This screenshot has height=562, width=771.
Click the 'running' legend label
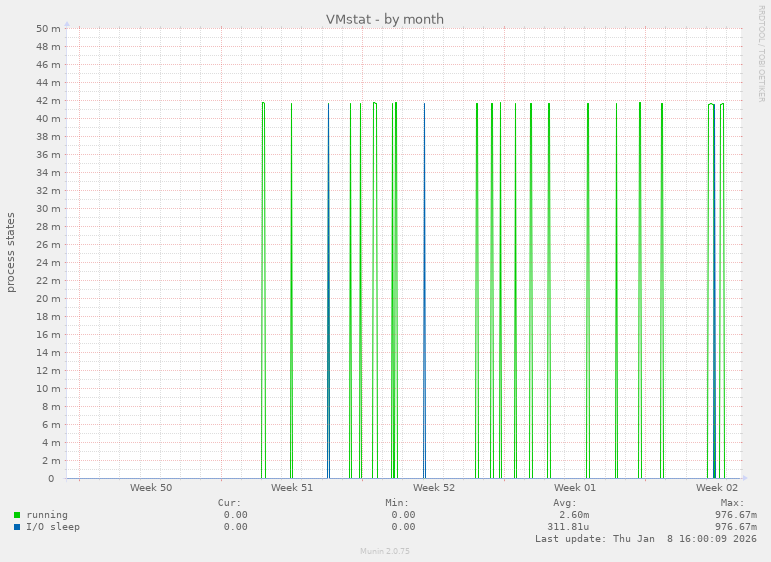[47, 515]
